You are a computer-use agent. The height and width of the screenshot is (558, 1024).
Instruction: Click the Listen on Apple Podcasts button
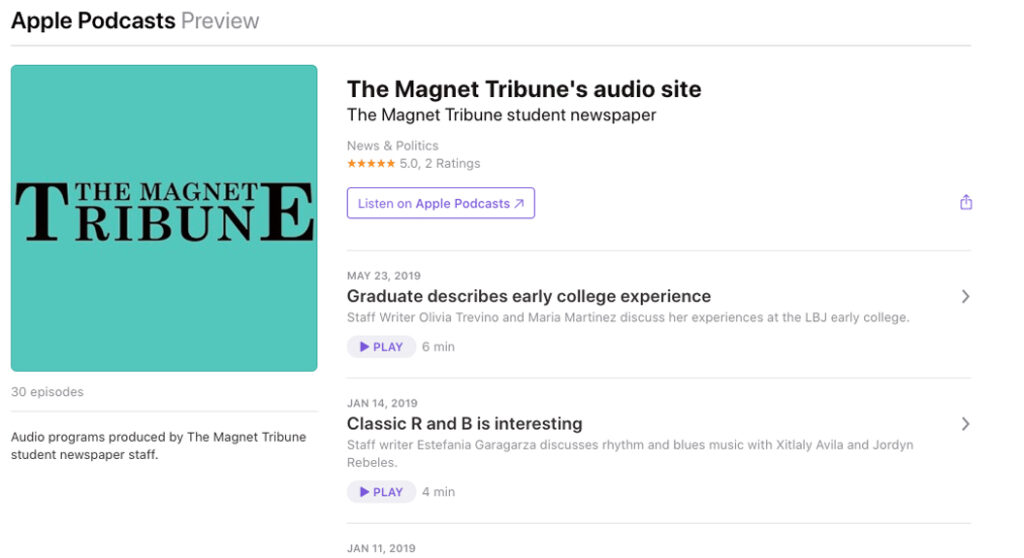tap(440, 203)
